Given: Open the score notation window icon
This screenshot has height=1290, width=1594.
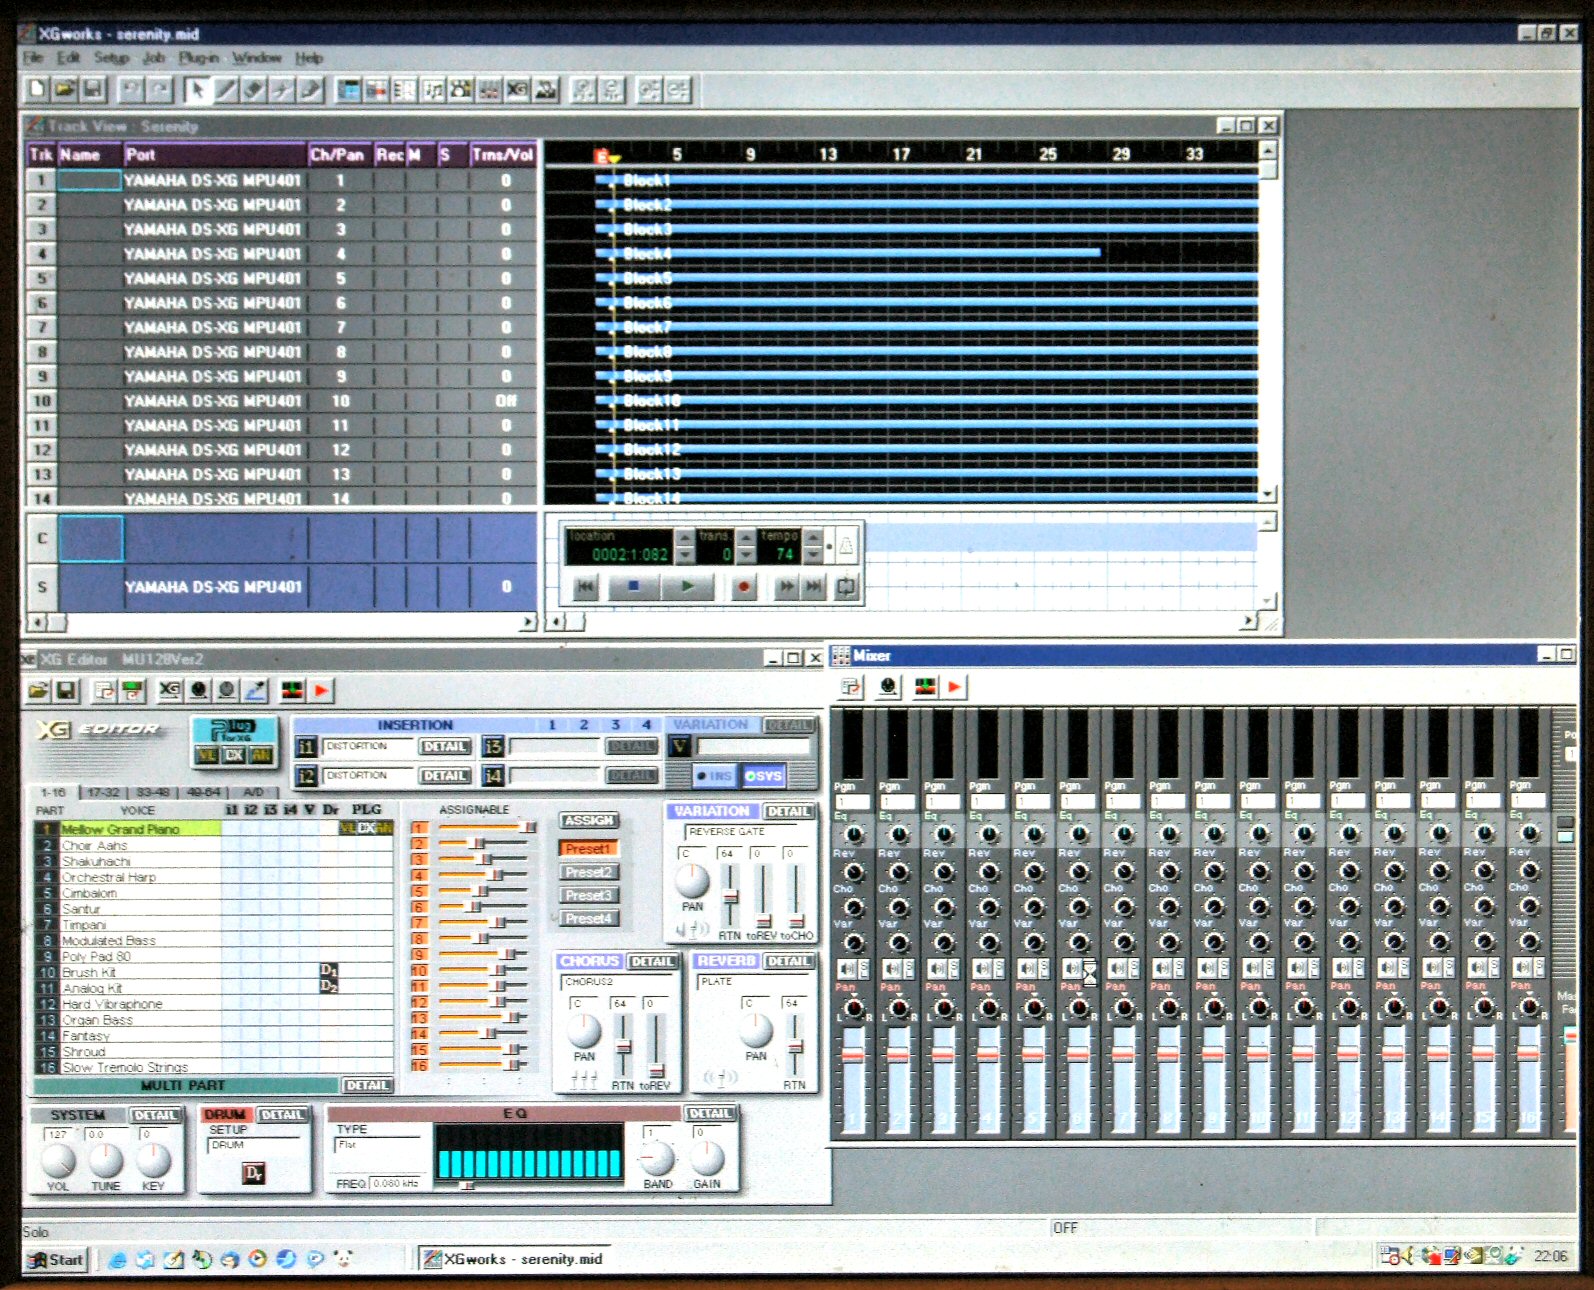Looking at the screenshot, I should [x=432, y=90].
